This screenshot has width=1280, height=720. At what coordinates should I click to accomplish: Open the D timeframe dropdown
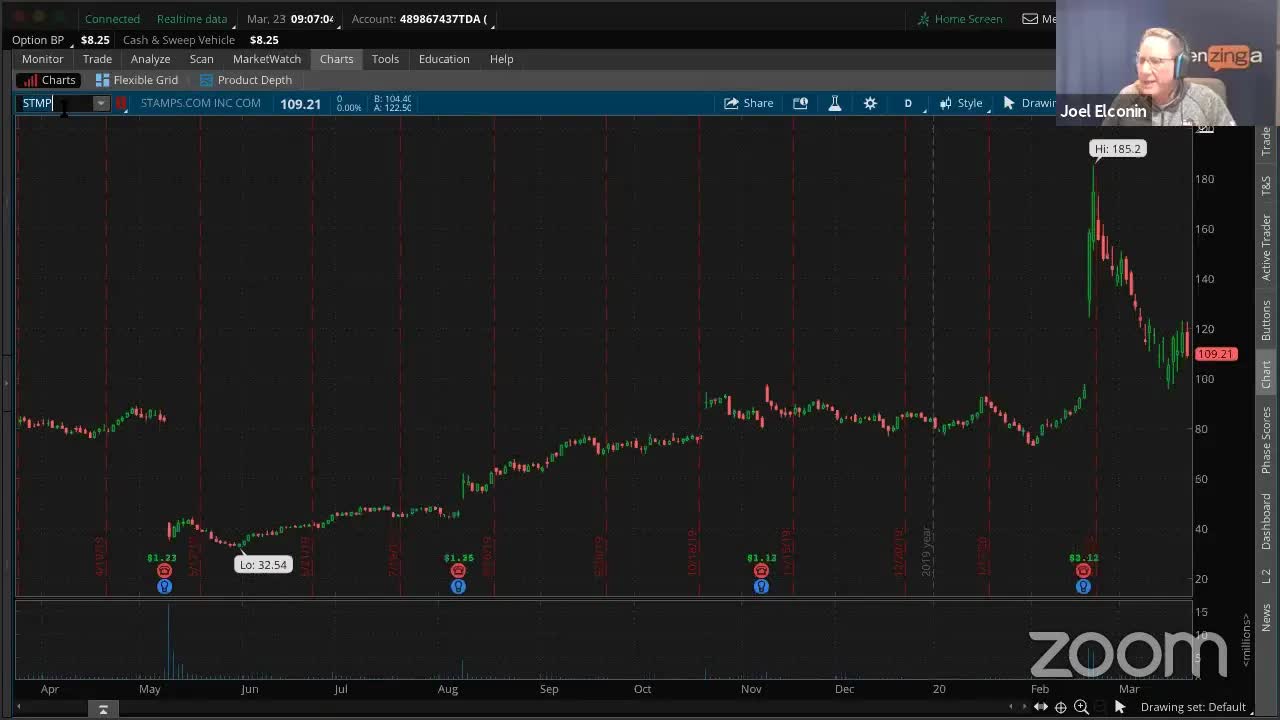(x=908, y=103)
